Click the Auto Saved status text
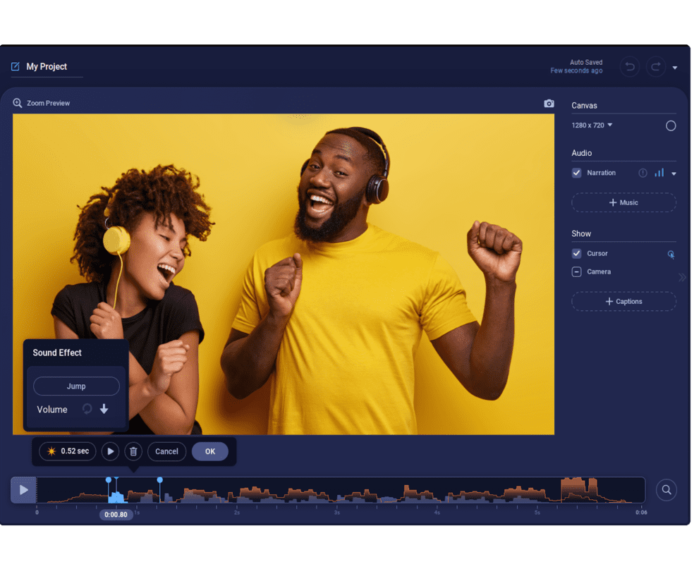Viewport: 694px width, 569px height. click(586, 62)
